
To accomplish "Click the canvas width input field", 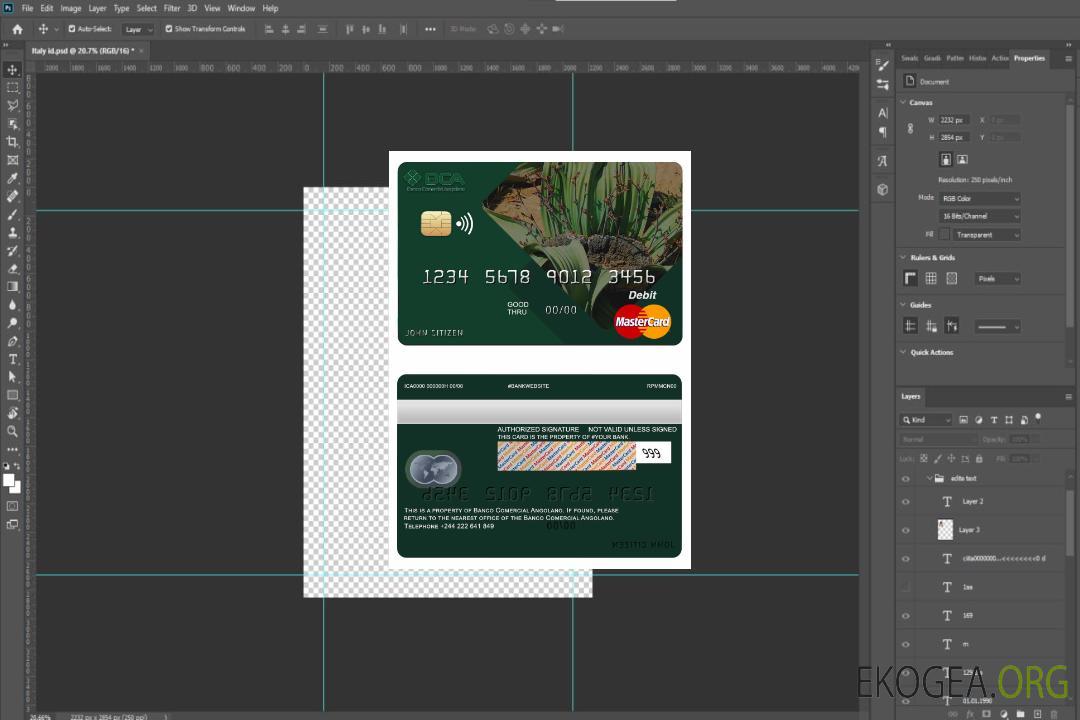I will pos(953,120).
